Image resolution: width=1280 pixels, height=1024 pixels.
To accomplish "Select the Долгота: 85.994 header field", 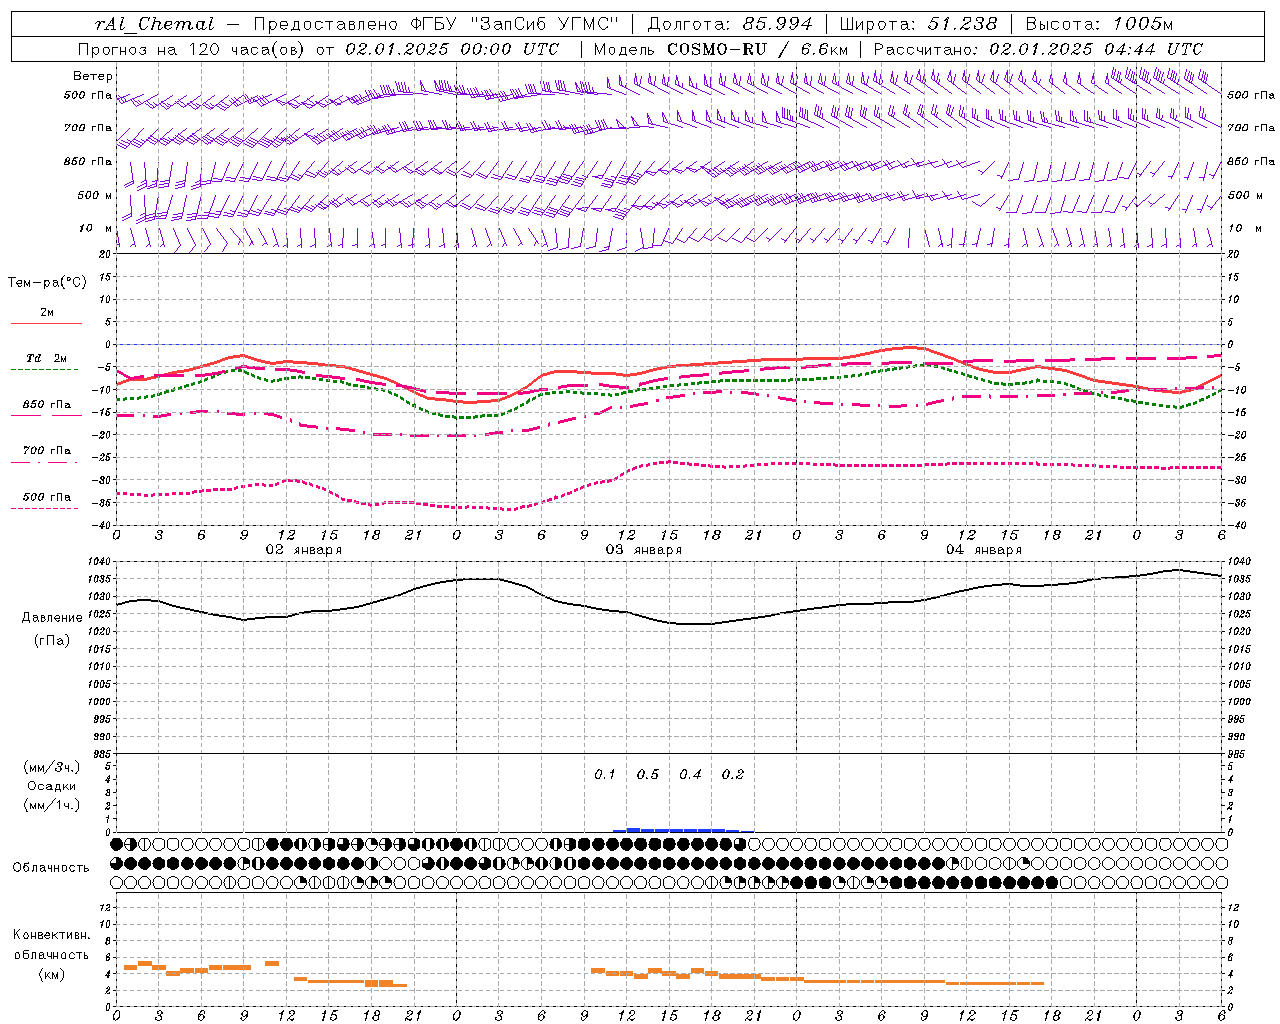I will (731, 24).
